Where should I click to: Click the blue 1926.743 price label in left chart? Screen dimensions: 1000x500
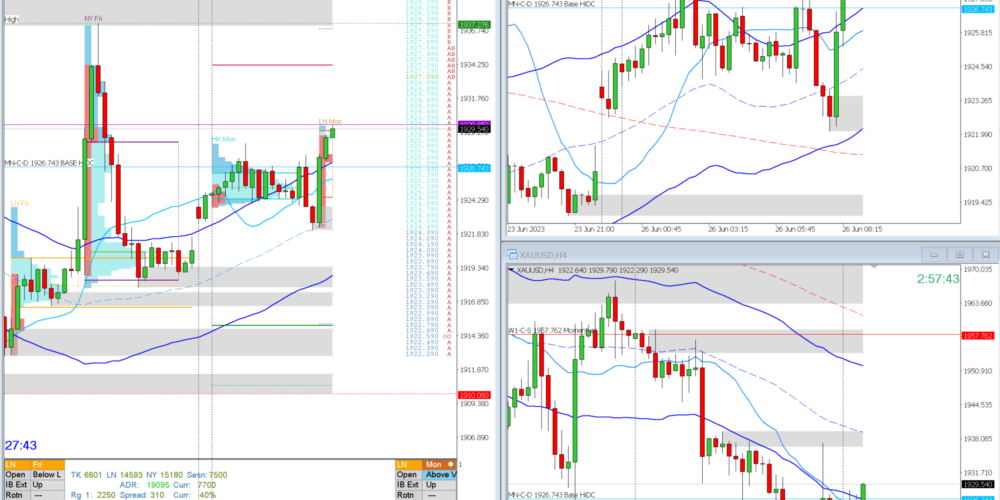click(473, 168)
